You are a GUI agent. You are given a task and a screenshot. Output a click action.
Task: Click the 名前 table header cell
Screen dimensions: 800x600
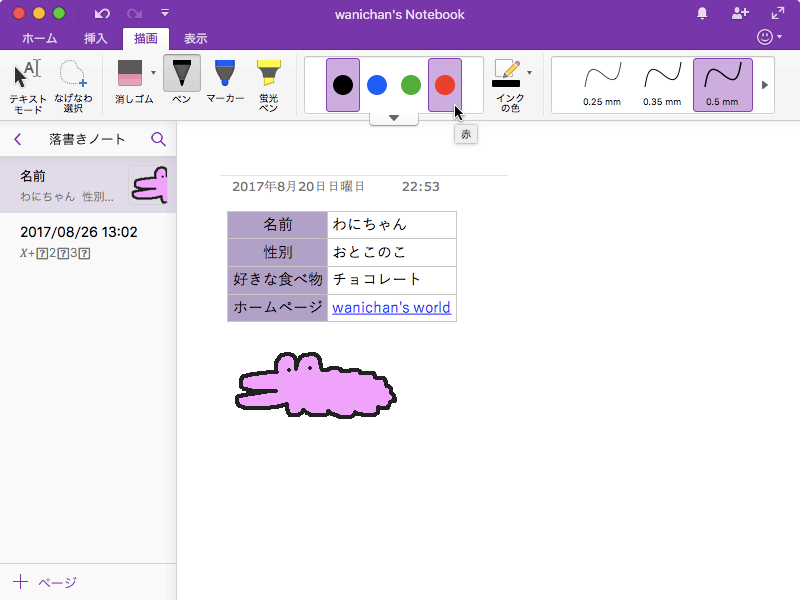point(278,224)
